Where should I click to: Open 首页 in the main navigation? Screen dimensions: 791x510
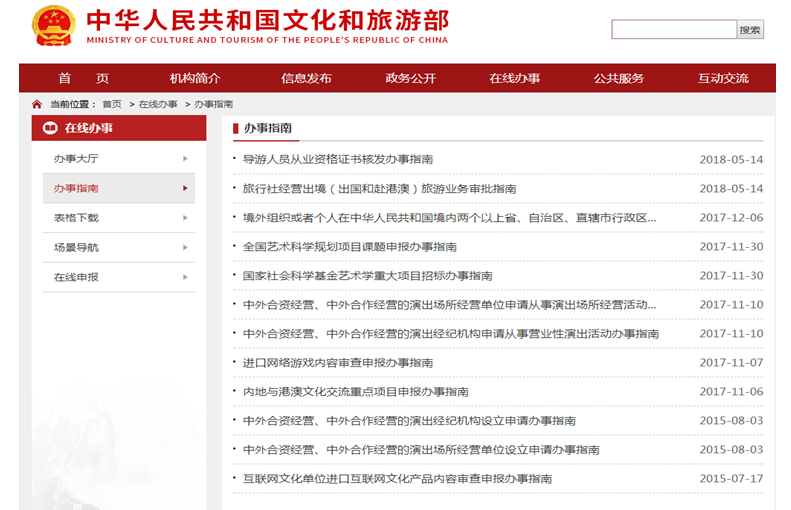click(83, 78)
